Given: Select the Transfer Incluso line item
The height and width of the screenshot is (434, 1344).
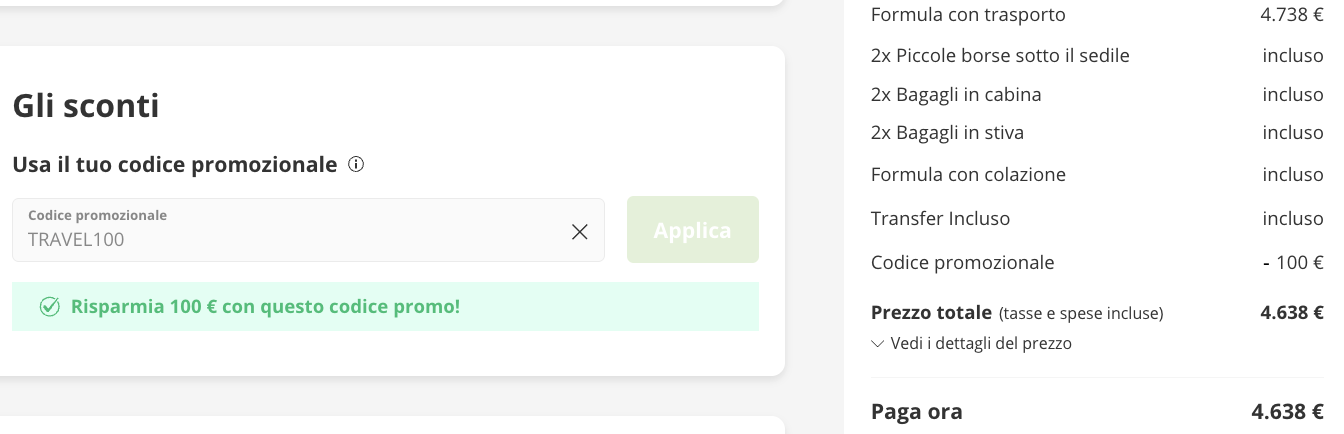Looking at the screenshot, I should pyautogui.click(x=940, y=218).
